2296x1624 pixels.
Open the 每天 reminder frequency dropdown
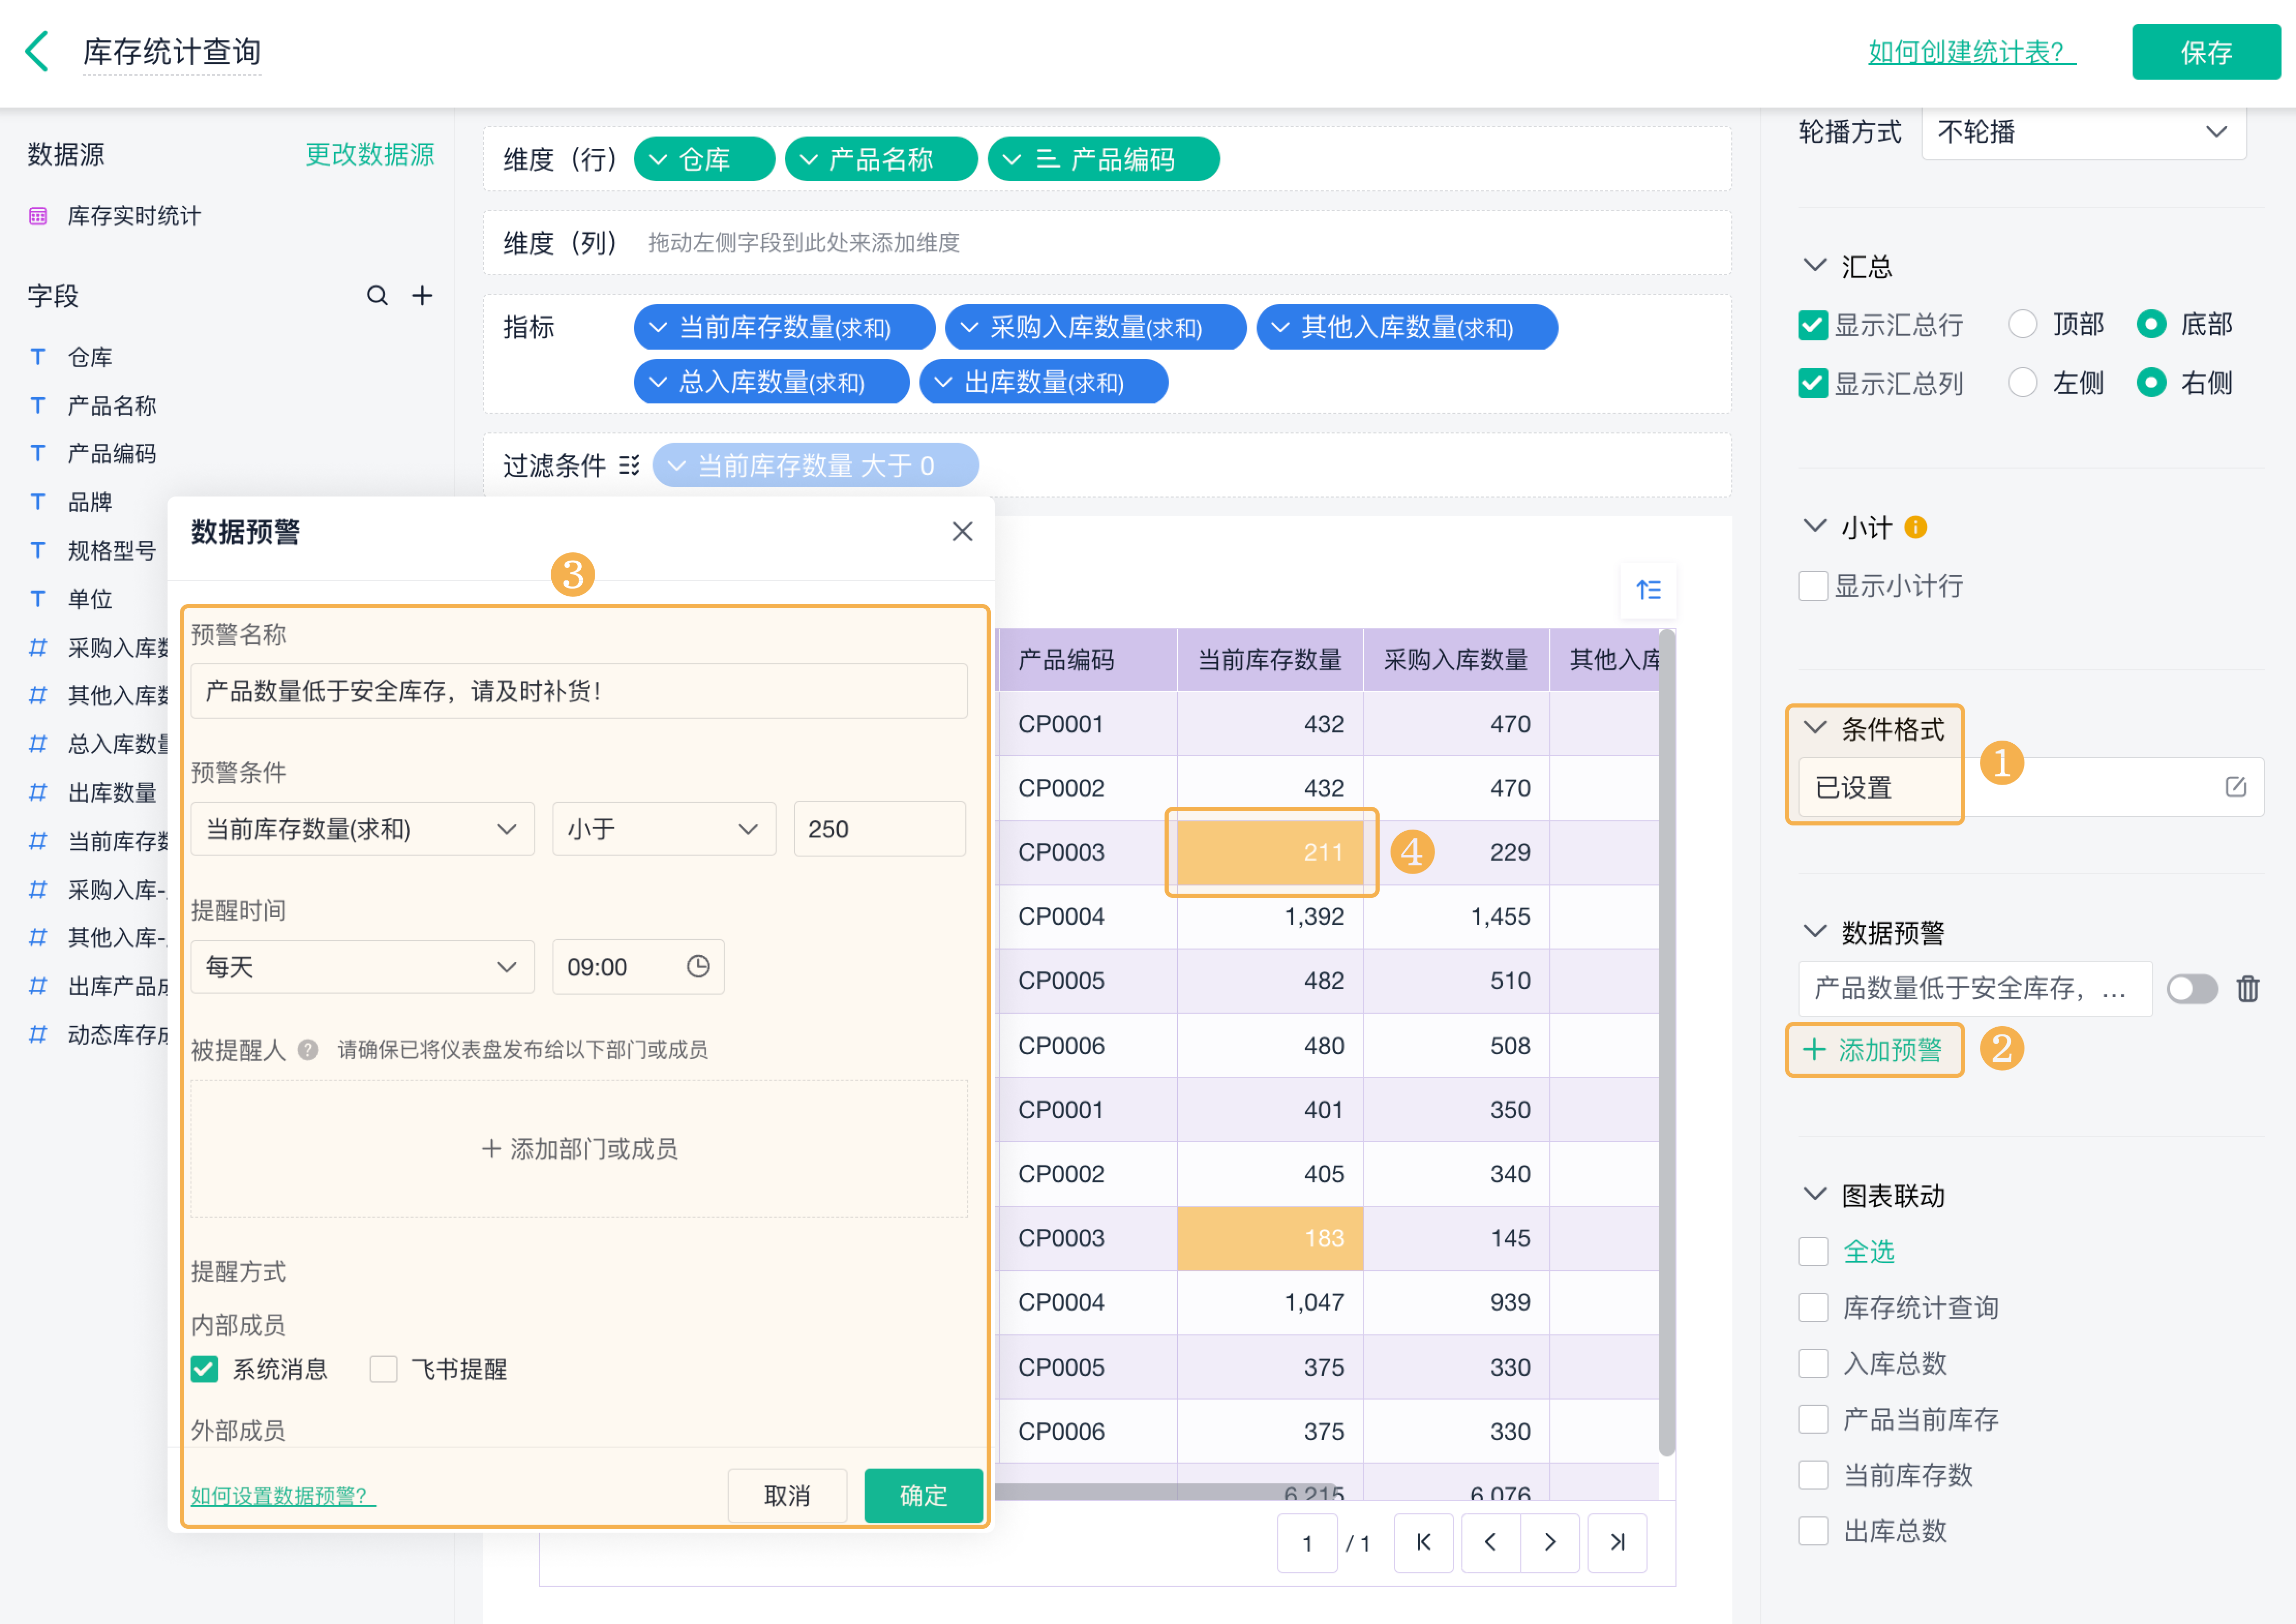coord(362,966)
